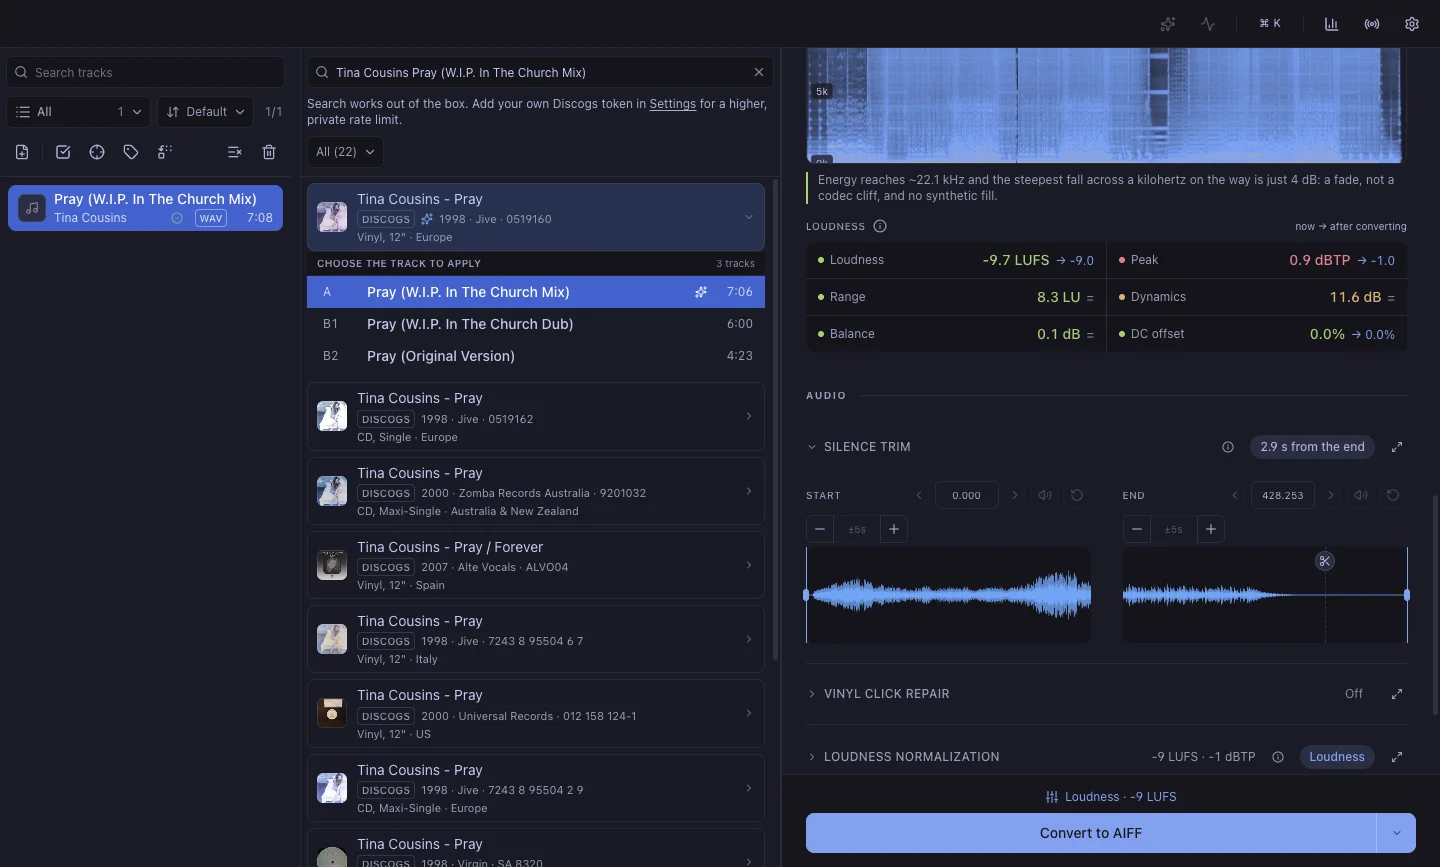Click the crosshair target icon in track toolbar

(x=97, y=152)
